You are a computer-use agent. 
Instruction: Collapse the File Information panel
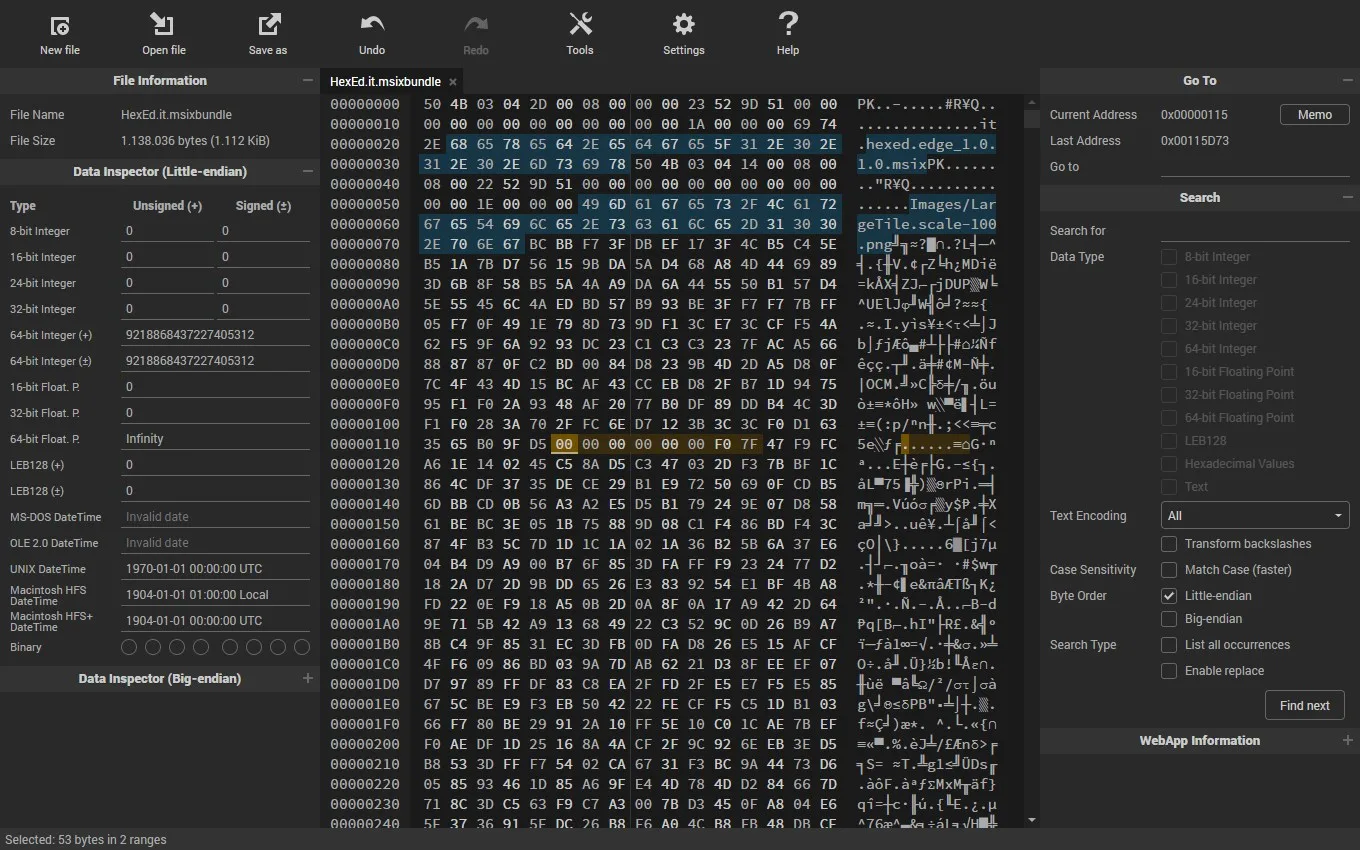coord(307,80)
